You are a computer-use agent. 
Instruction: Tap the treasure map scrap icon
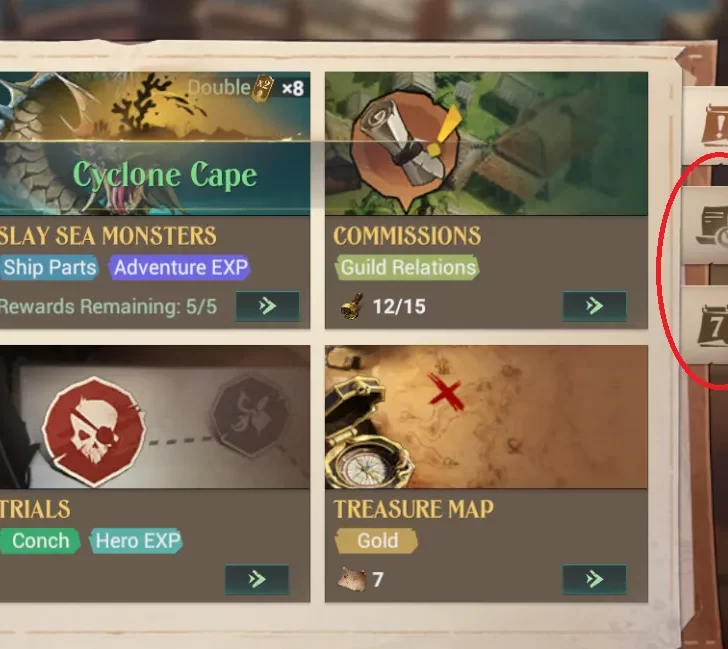(351, 579)
